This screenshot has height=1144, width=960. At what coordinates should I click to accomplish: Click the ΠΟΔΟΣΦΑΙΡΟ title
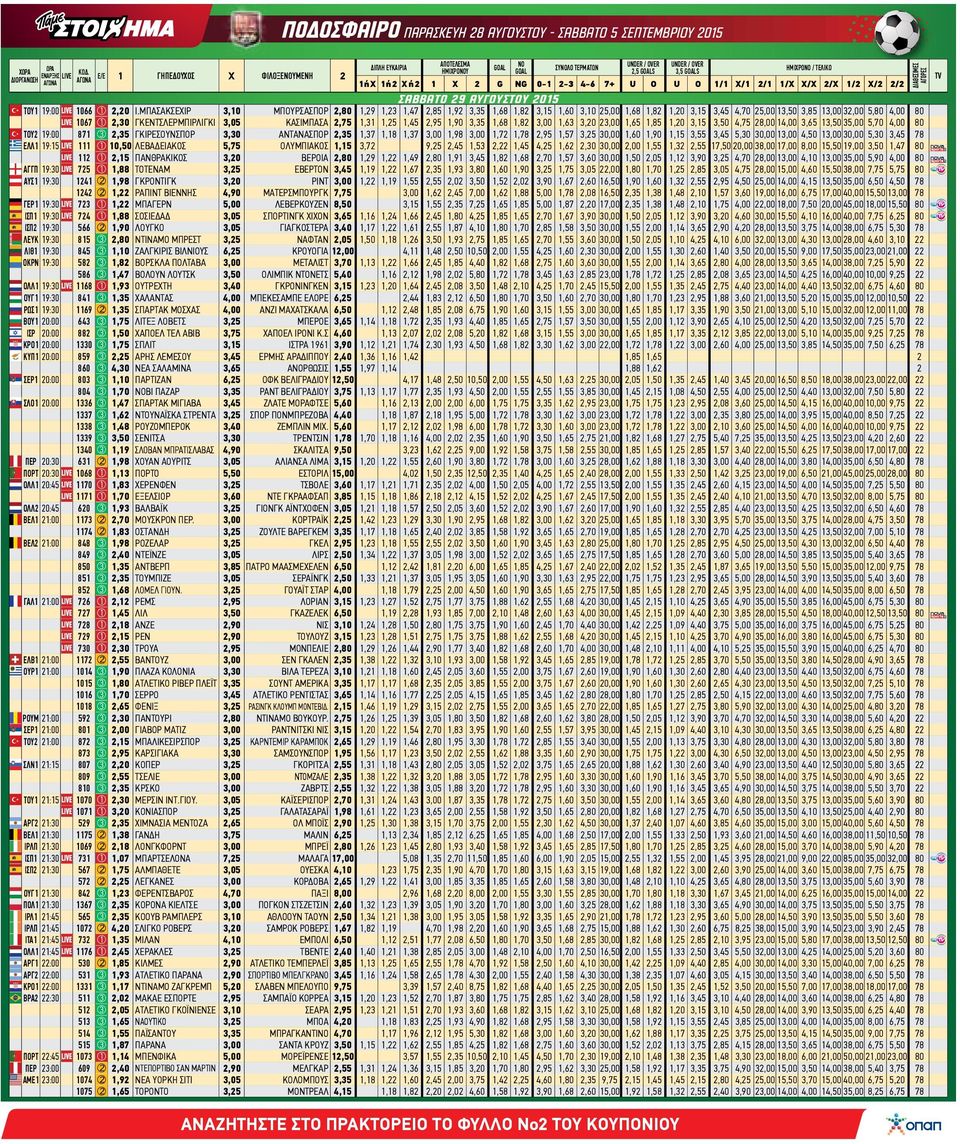point(341,29)
